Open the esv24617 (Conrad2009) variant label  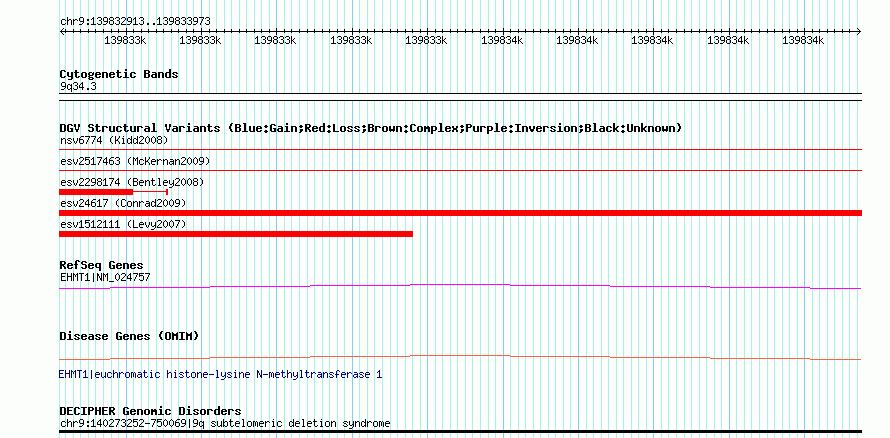click(123, 203)
